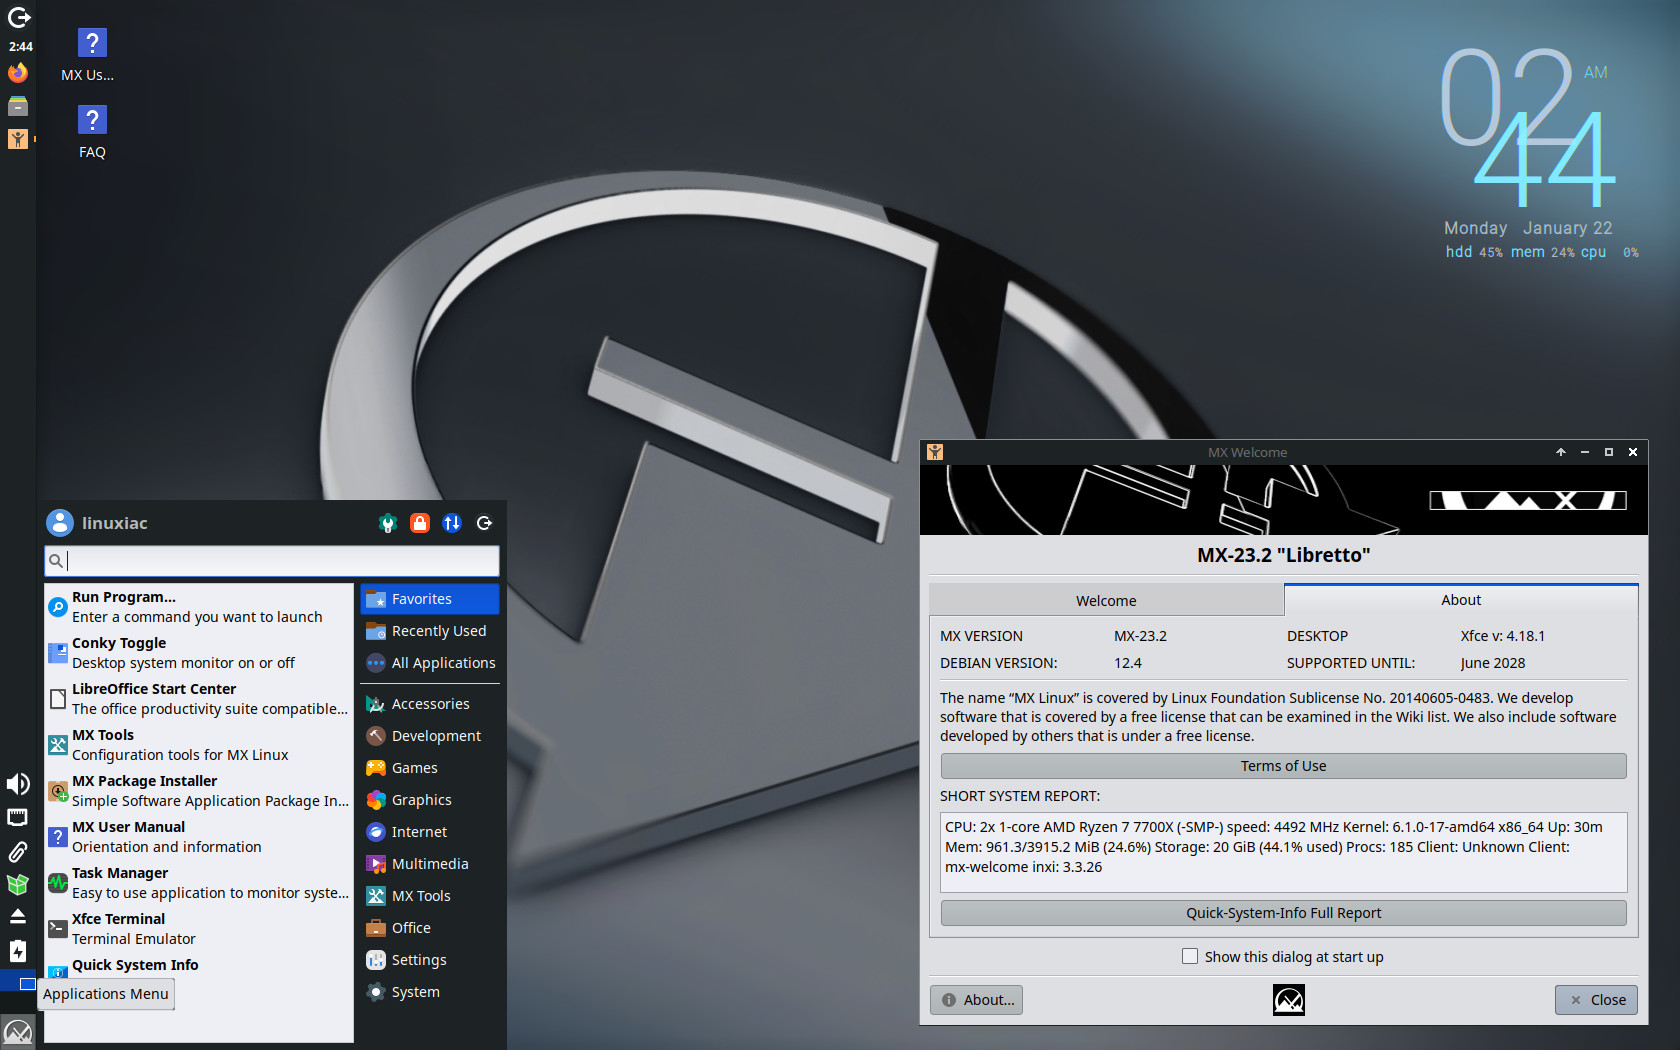Open MX User Manual in favorites list
1680x1050 pixels.
[199, 837]
